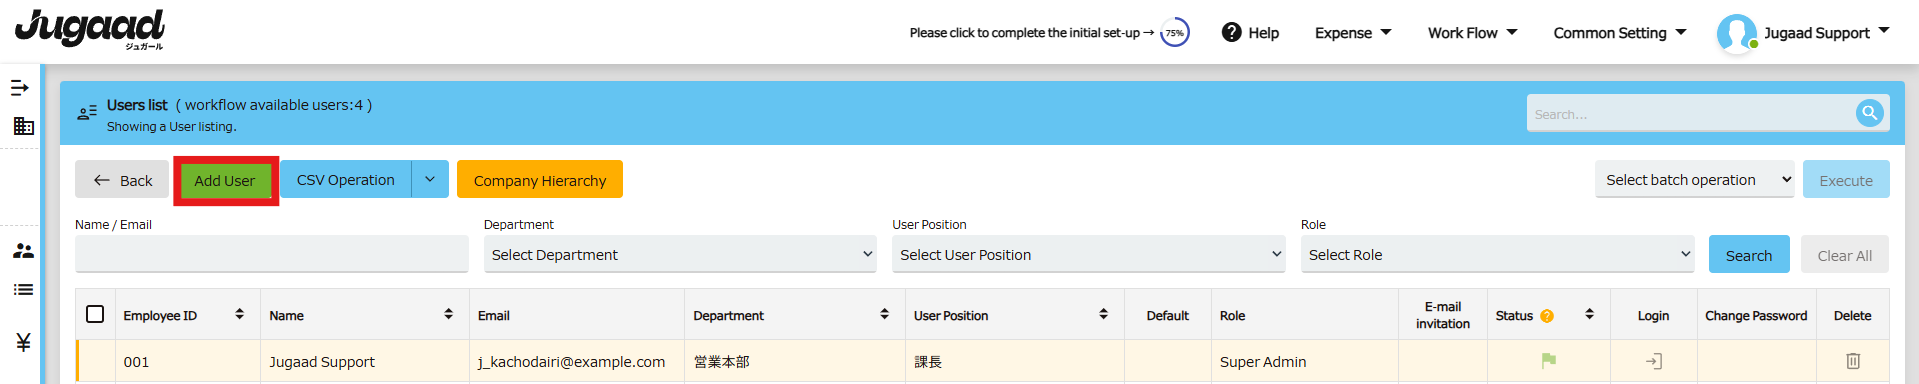
Task: Toggle the select-all users checkbox
Action: pyautogui.click(x=95, y=314)
